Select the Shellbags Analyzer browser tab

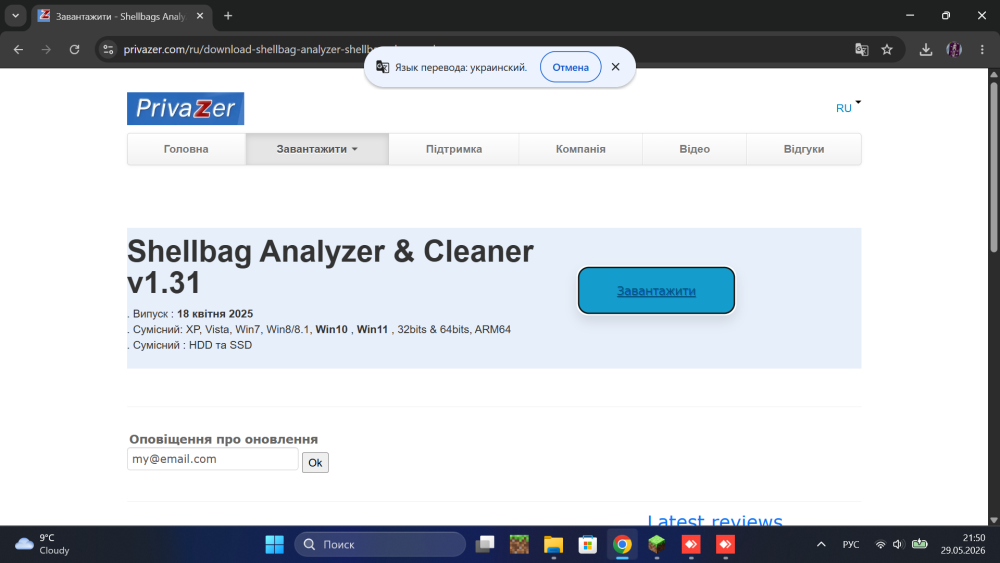point(120,16)
